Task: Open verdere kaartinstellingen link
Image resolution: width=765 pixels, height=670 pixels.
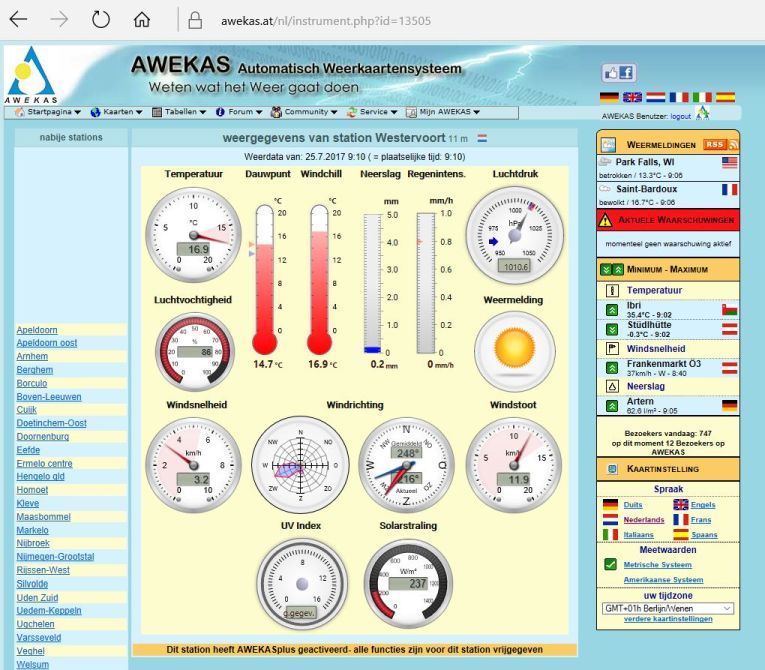Action: tap(668, 619)
